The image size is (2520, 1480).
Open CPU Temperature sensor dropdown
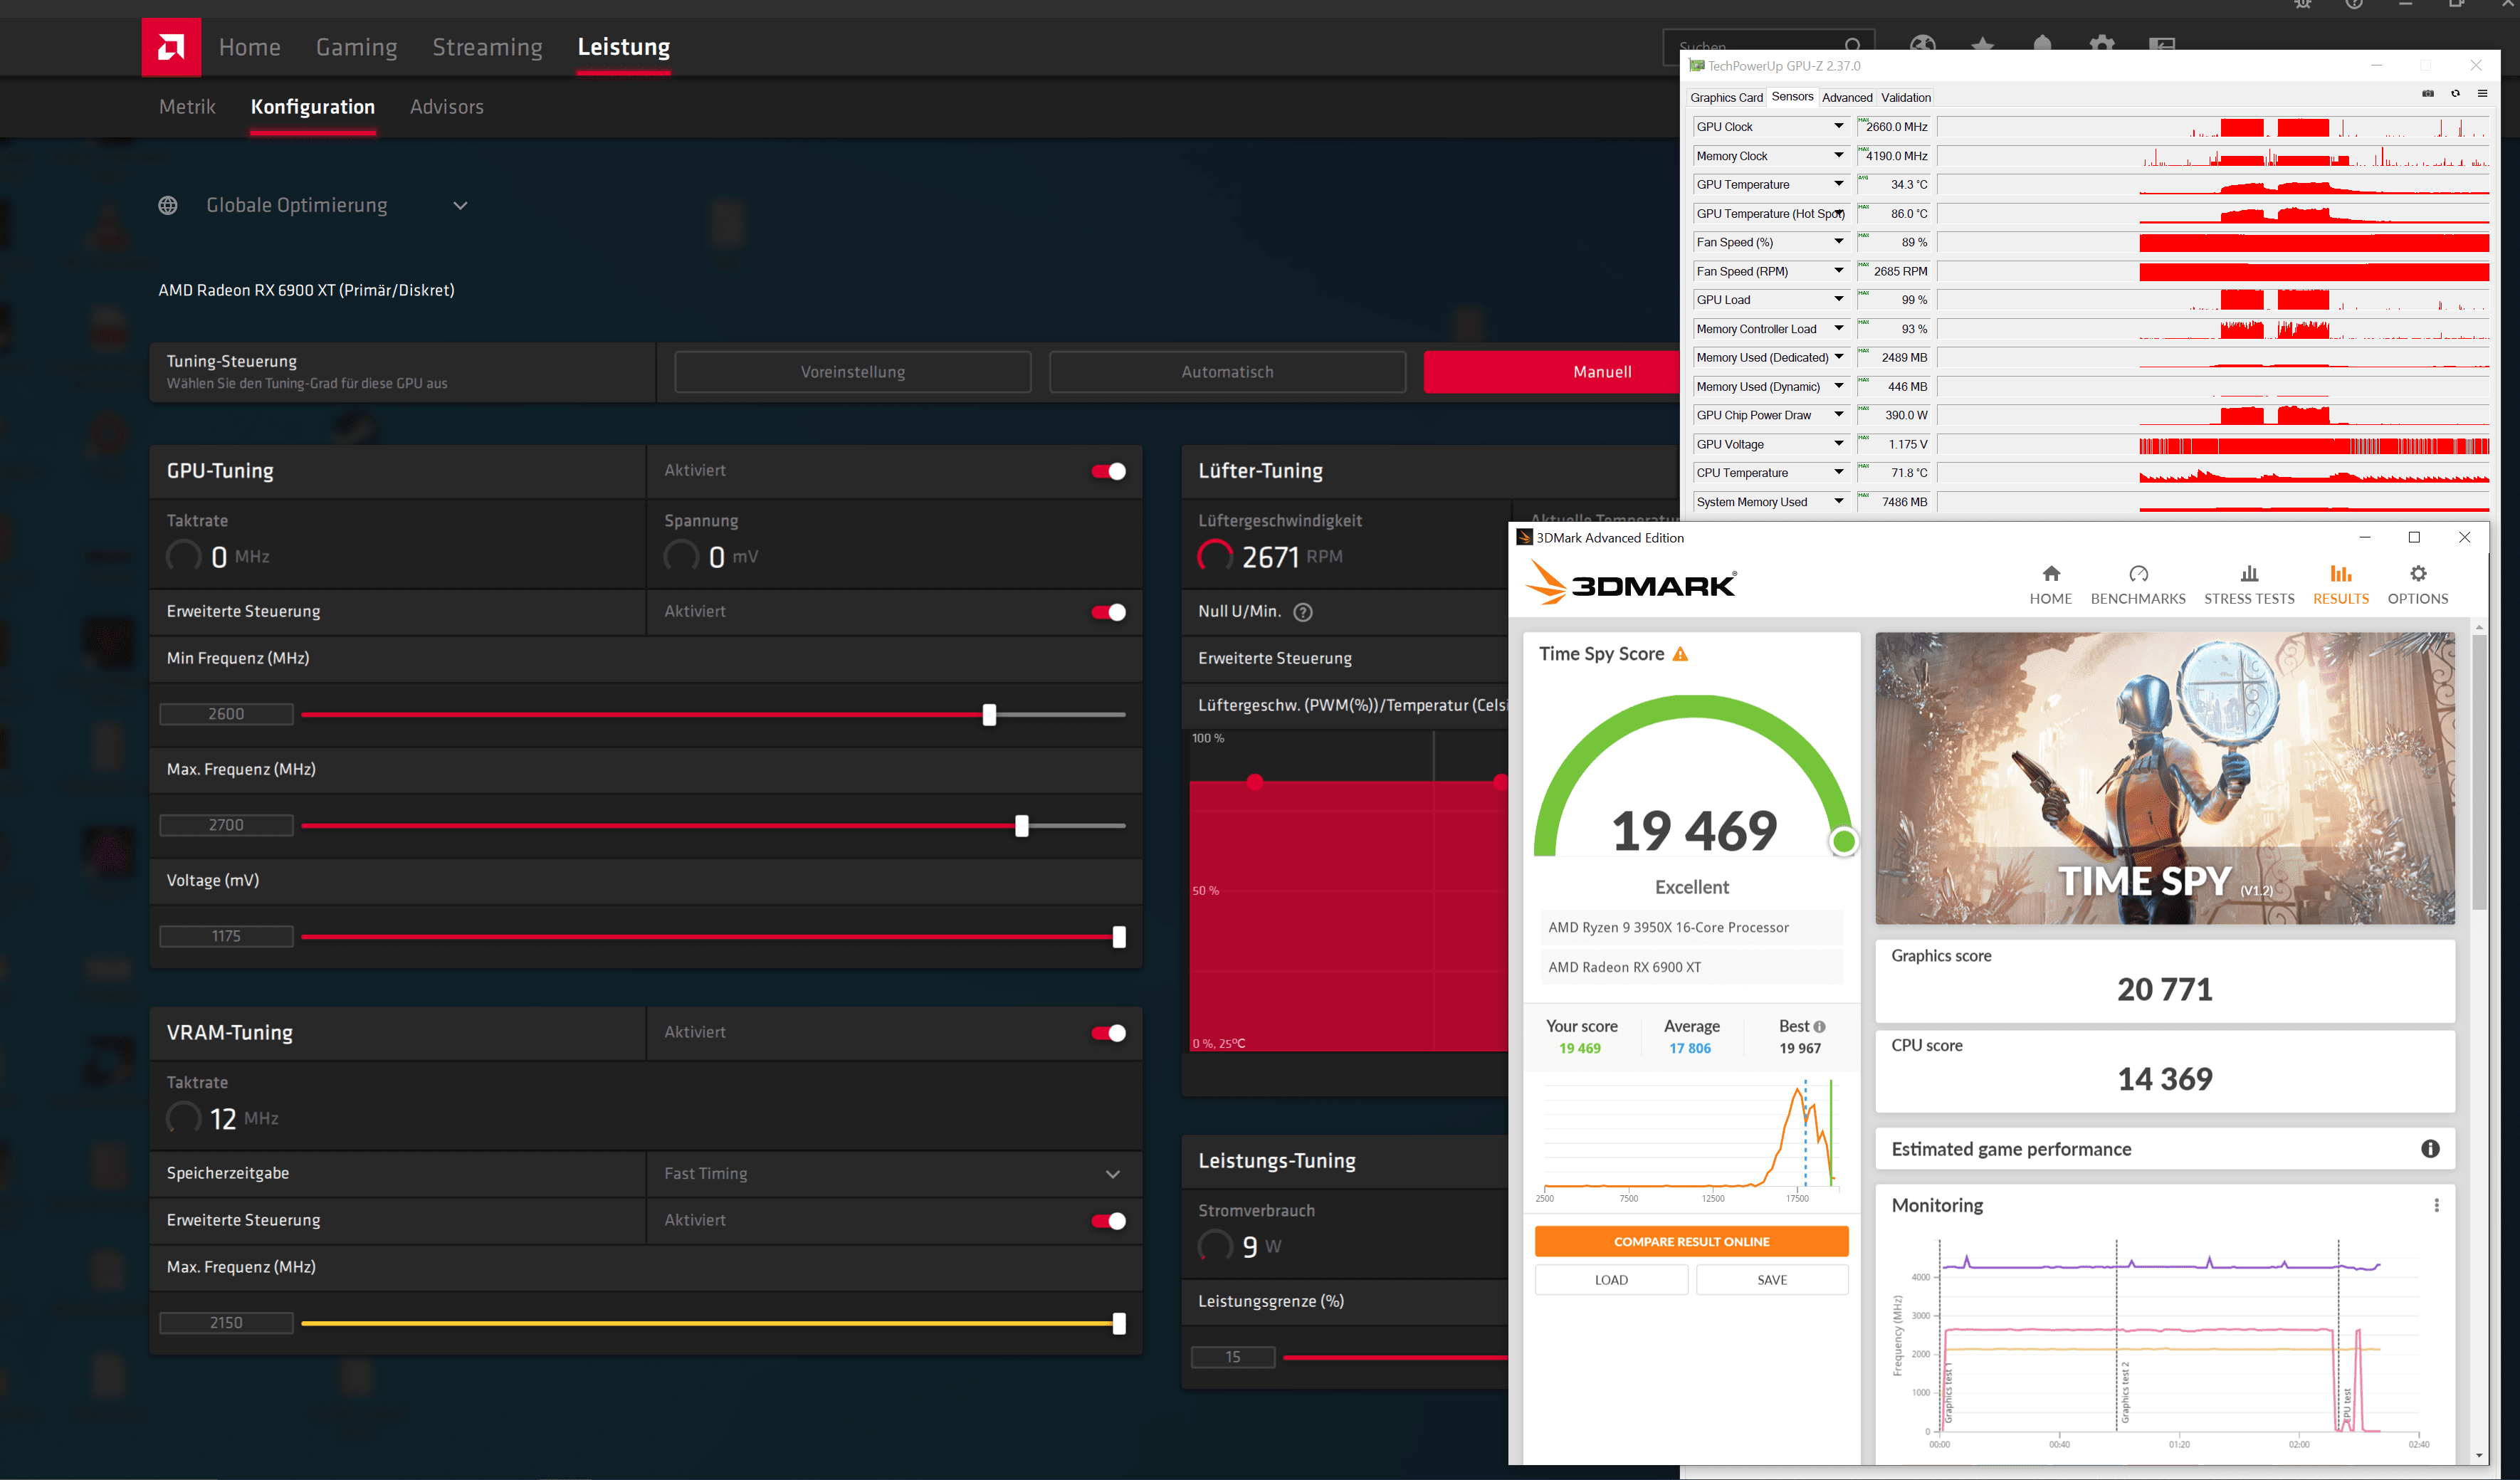coord(1838,472)
